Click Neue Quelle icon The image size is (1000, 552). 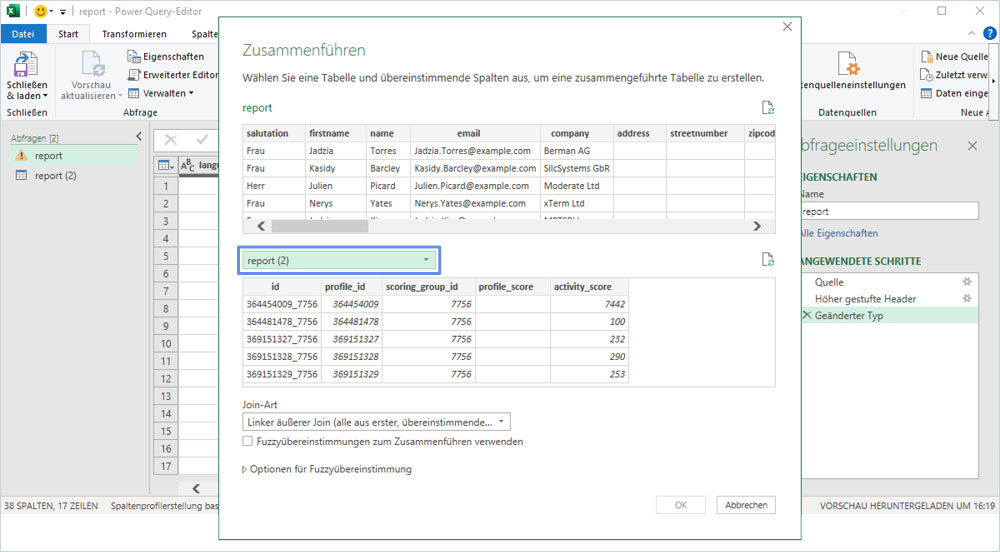(x=927, y=57)
